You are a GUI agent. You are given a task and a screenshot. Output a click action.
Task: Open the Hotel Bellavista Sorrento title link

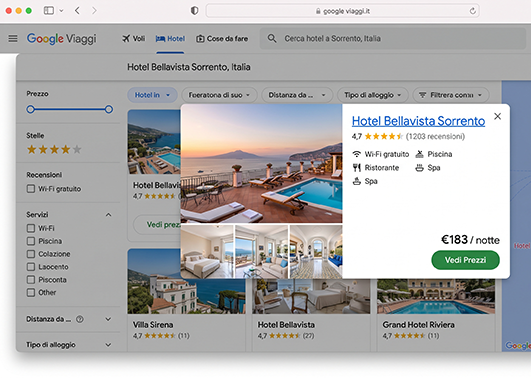click(x=418, y=121)
